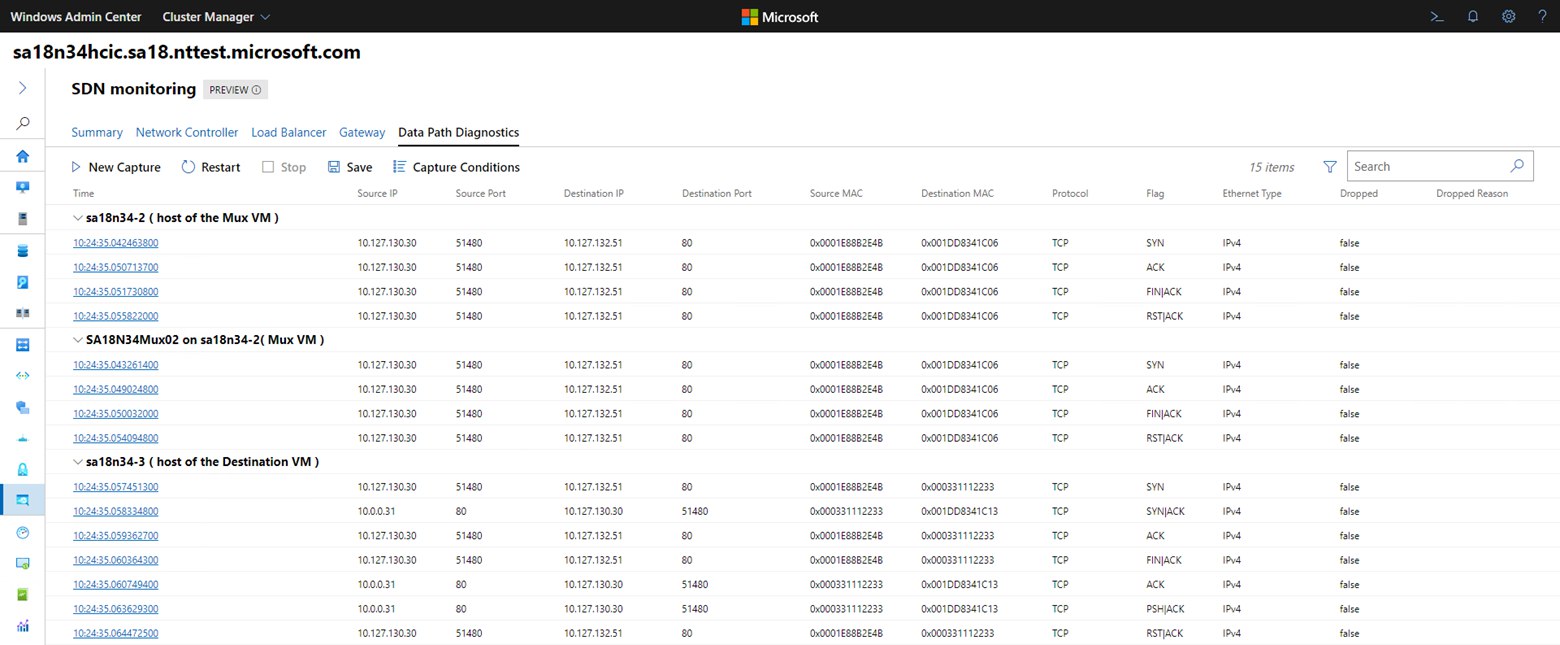
Task: Click the Preview info badge
Action: point(235,90)
